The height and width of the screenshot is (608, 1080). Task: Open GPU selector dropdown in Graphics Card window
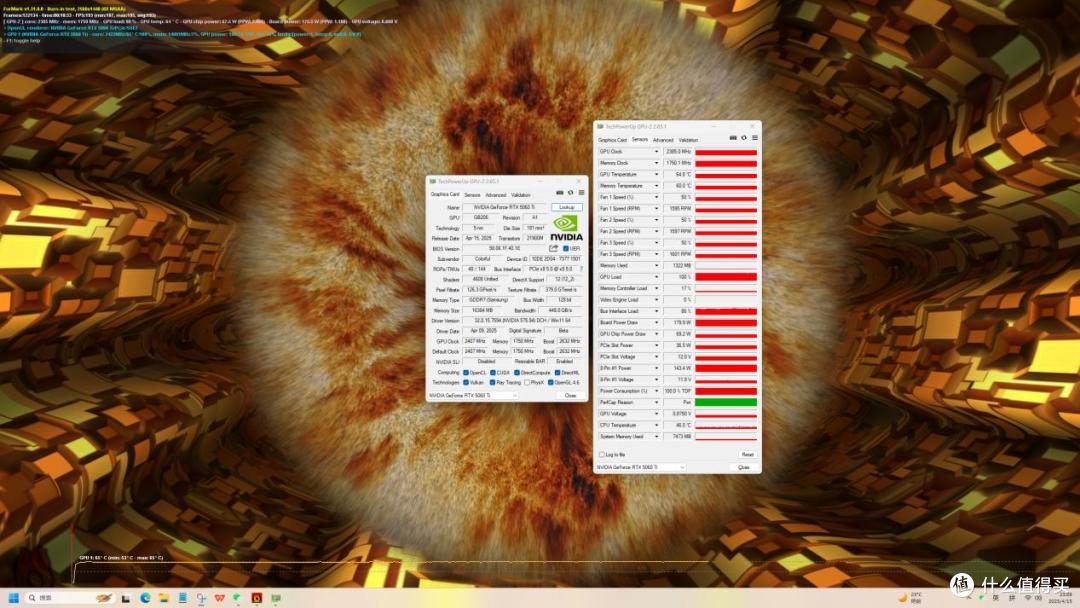pos(472,395)
